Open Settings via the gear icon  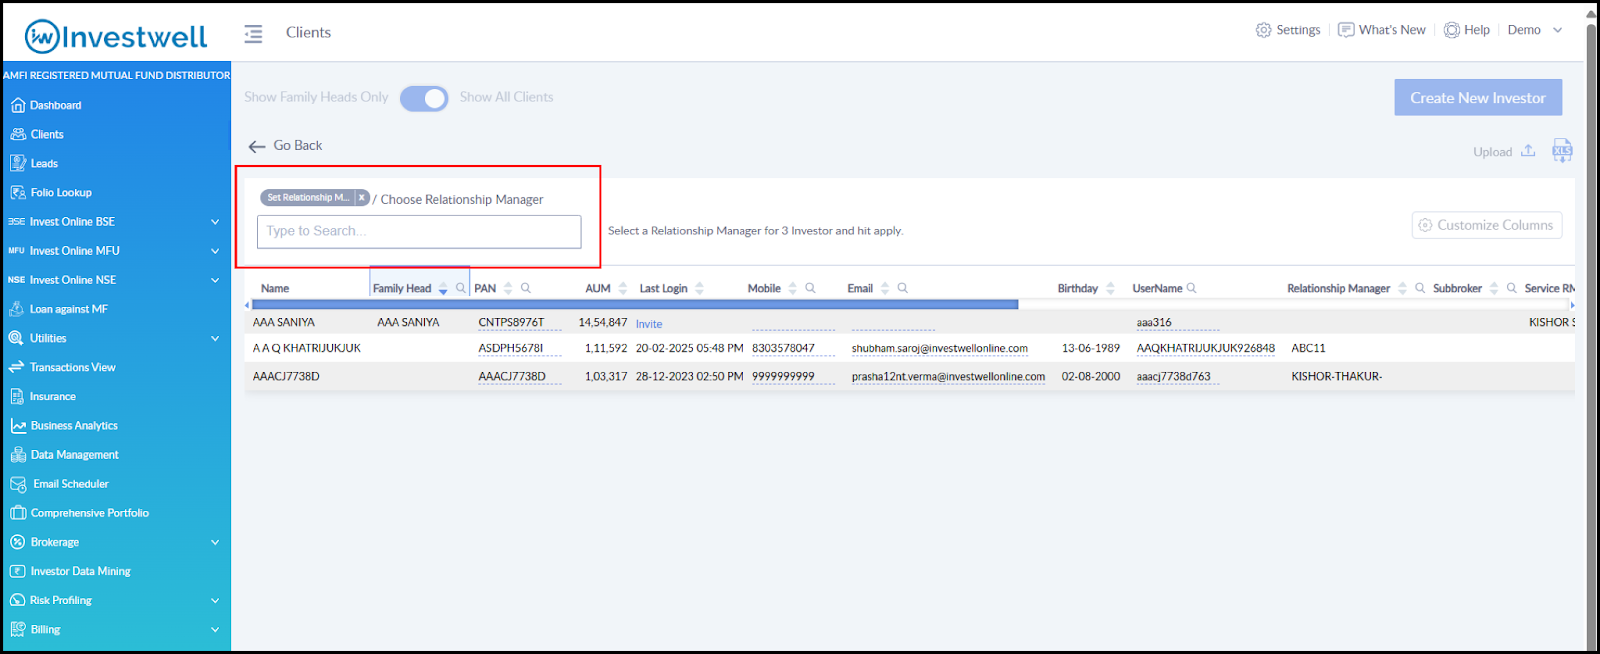tap(1264, 30)
